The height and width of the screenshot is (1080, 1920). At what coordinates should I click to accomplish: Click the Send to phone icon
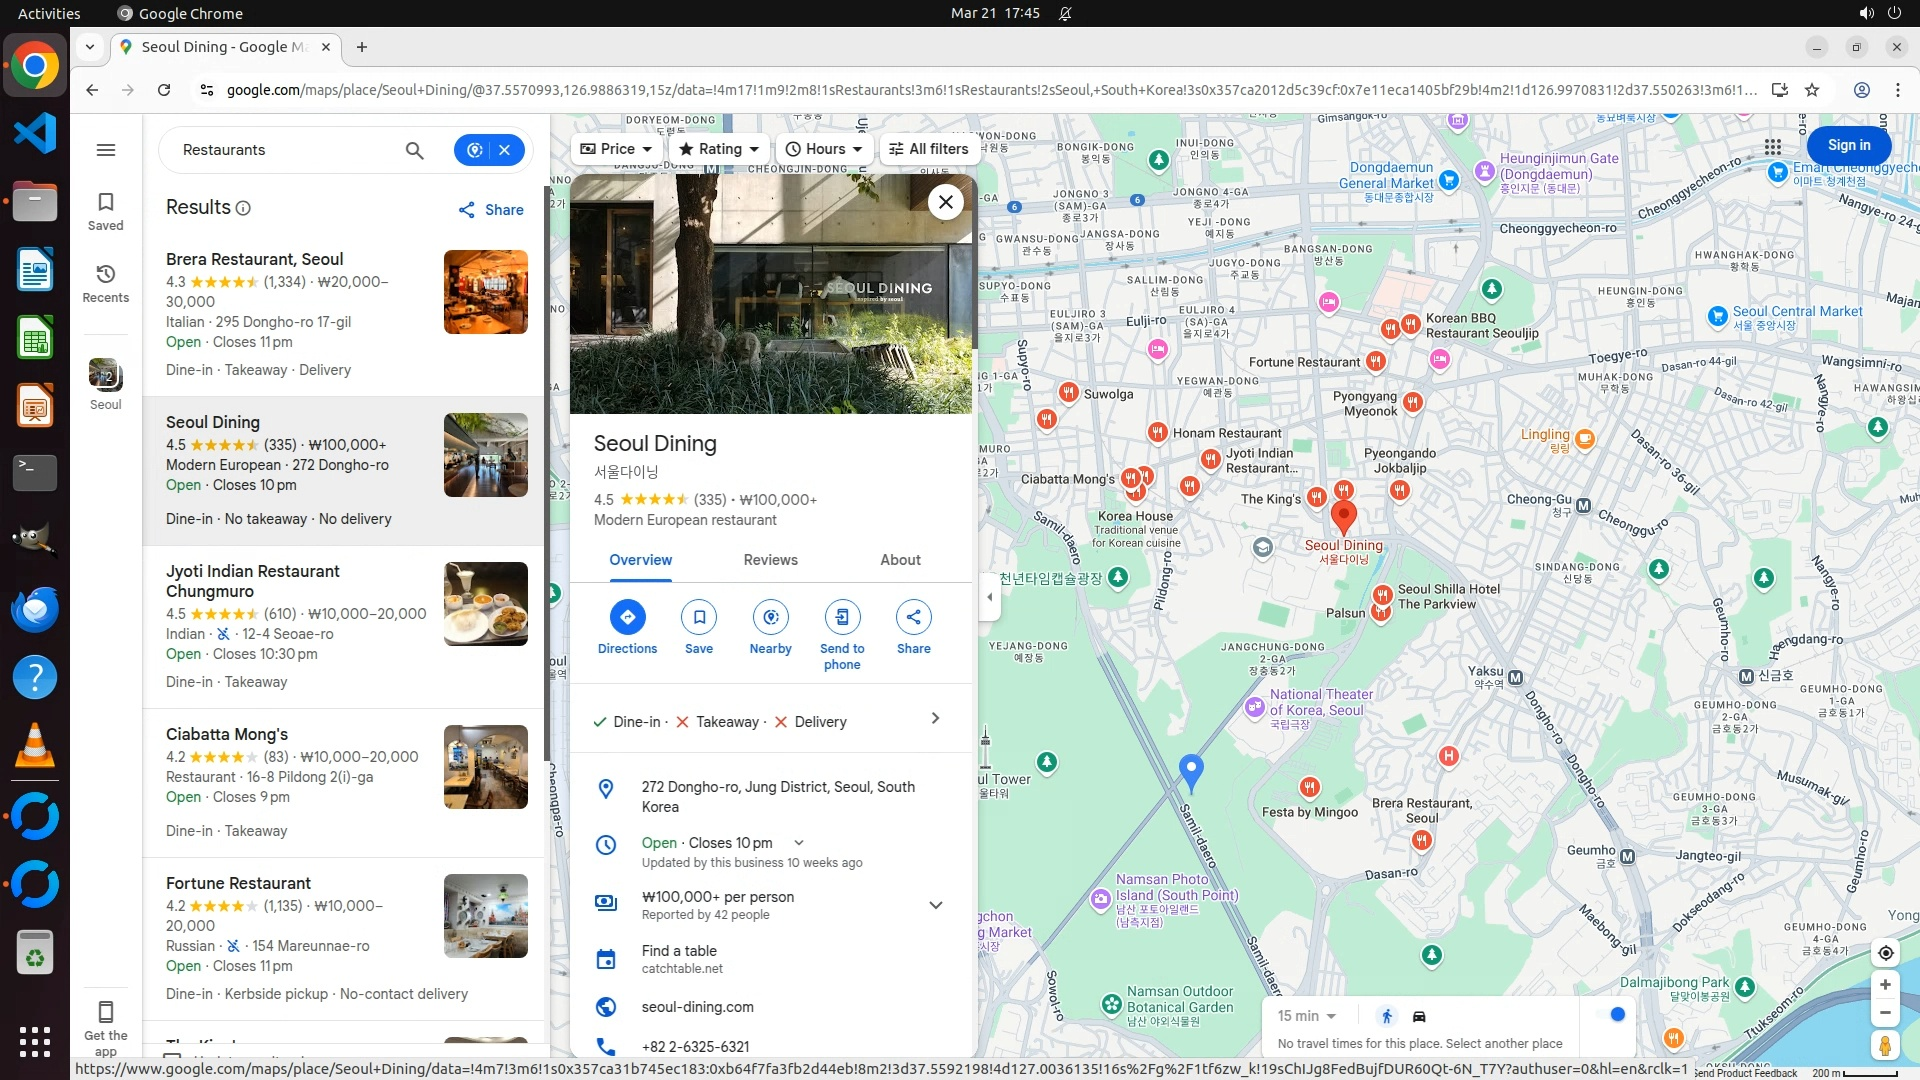click(x=842, y=617)
